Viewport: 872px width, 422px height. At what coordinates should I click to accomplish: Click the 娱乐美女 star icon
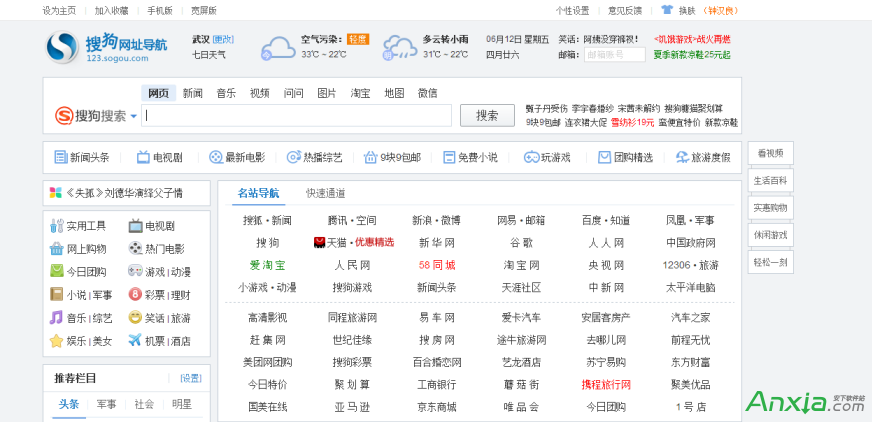point(56,340)
